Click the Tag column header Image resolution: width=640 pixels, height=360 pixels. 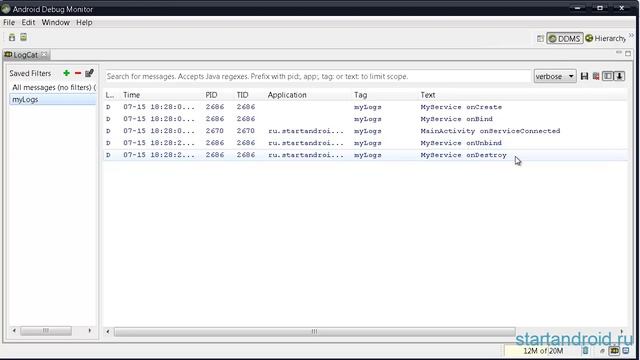click(360, 95)
